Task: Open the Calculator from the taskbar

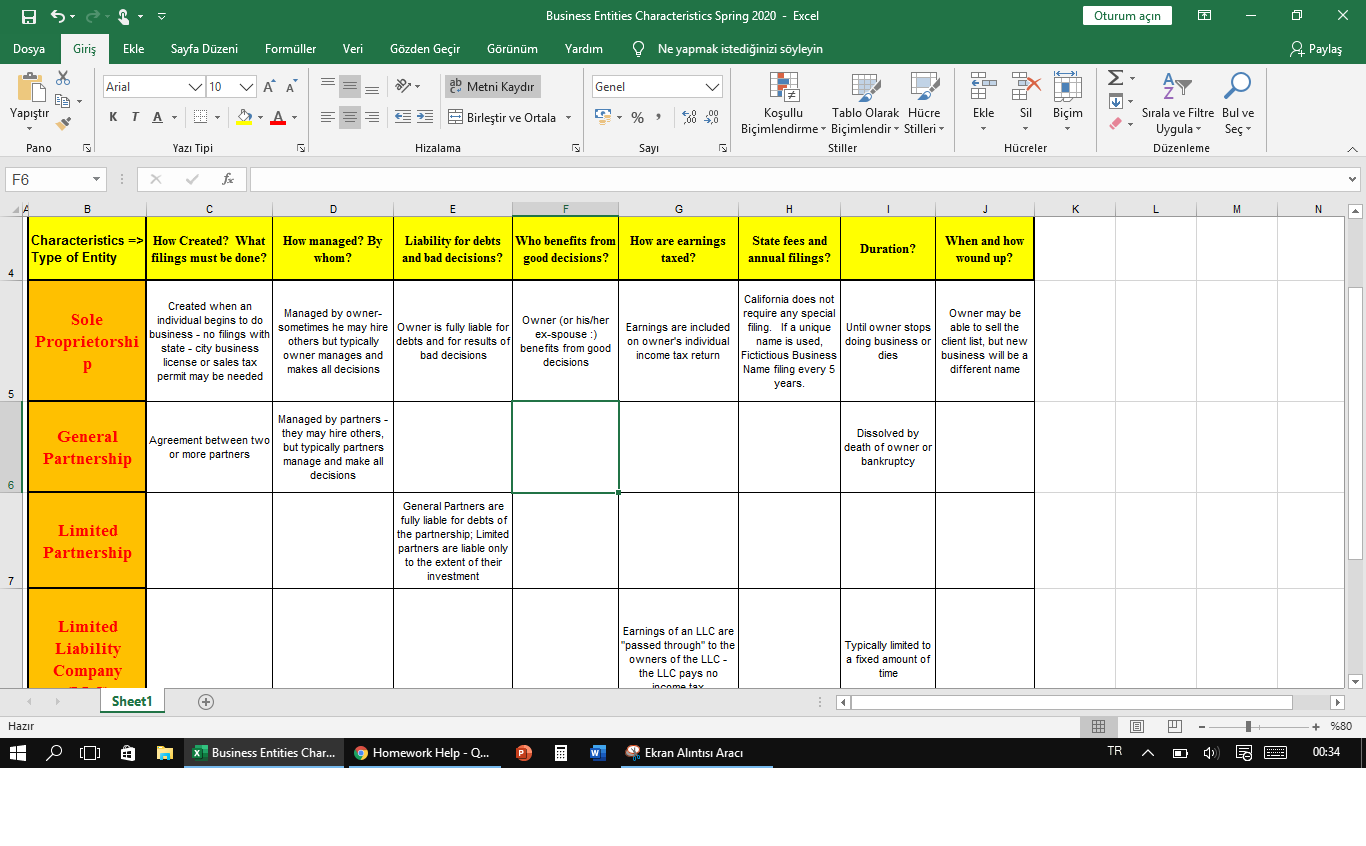Action: pyautogui.click(x=560, y=753)
